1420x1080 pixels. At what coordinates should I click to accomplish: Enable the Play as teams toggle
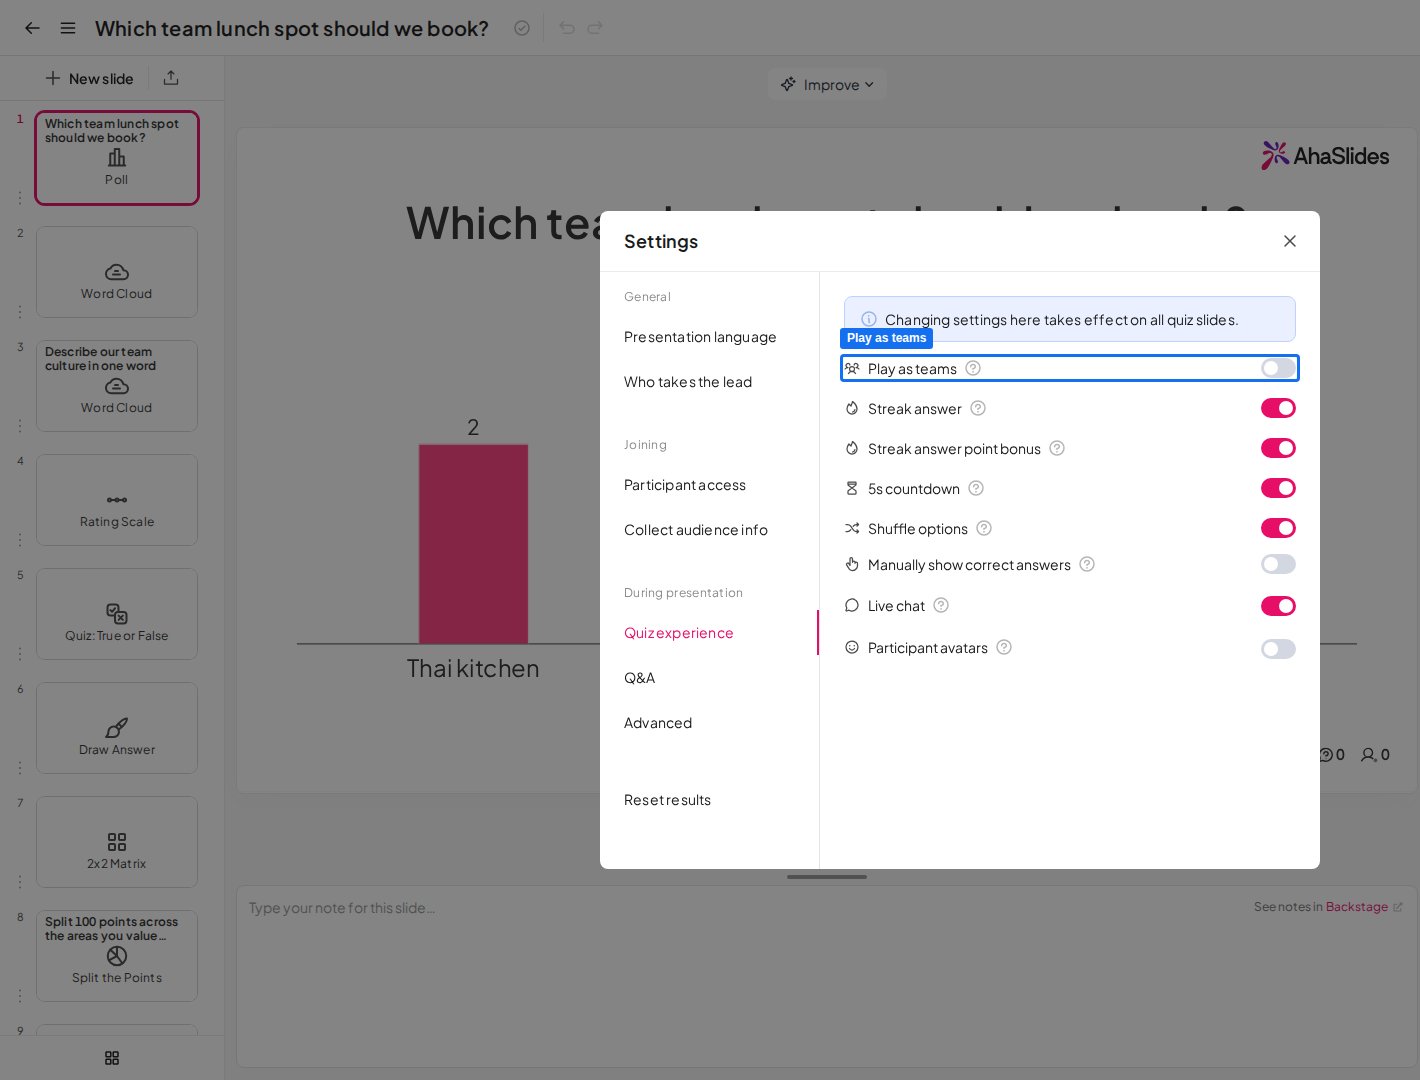pyautogui.click(x=1278, y=368)
